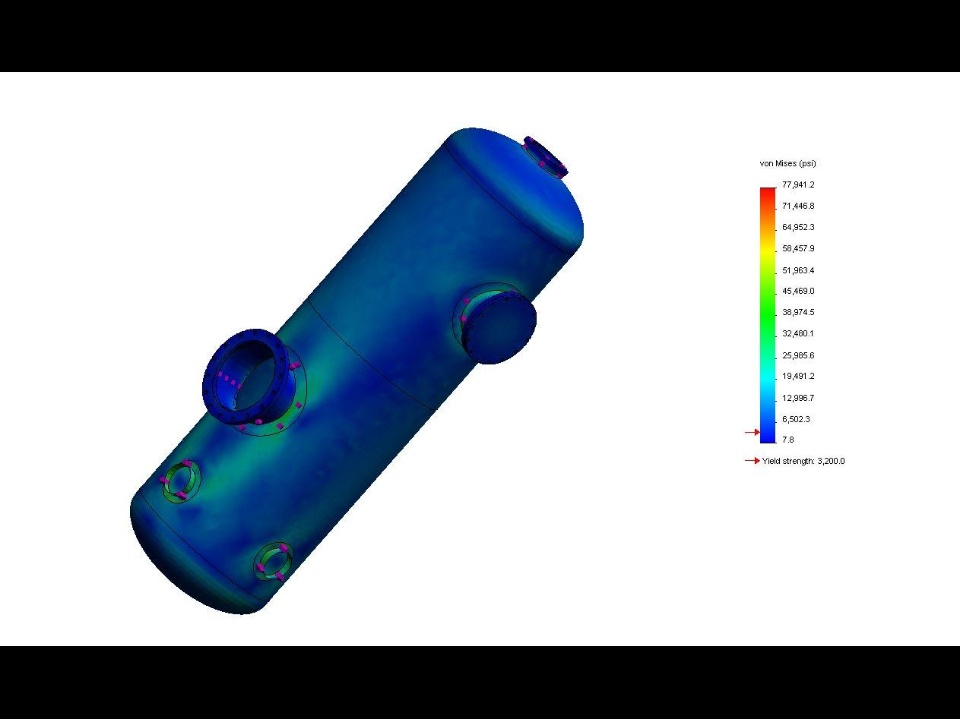Click the 64,952.3 legend label
Viewport: 960px width, 719px height.
coord(798,227)
